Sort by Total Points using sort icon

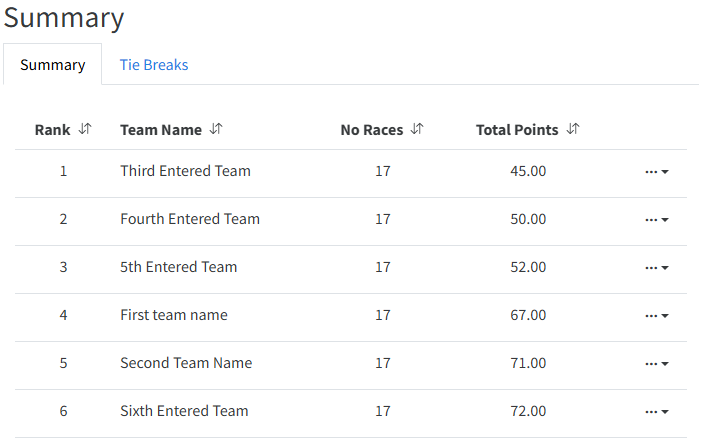click(573, 129)
